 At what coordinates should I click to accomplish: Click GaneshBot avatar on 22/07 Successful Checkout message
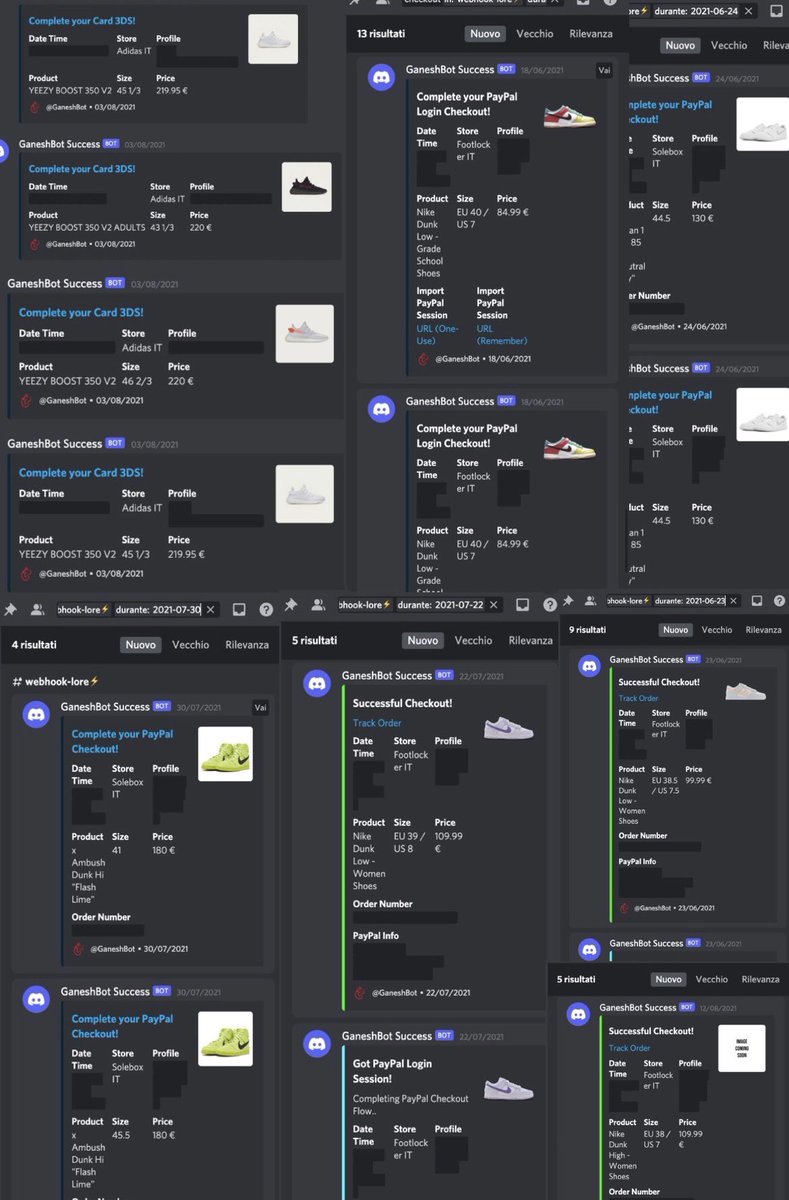(318, 683)
